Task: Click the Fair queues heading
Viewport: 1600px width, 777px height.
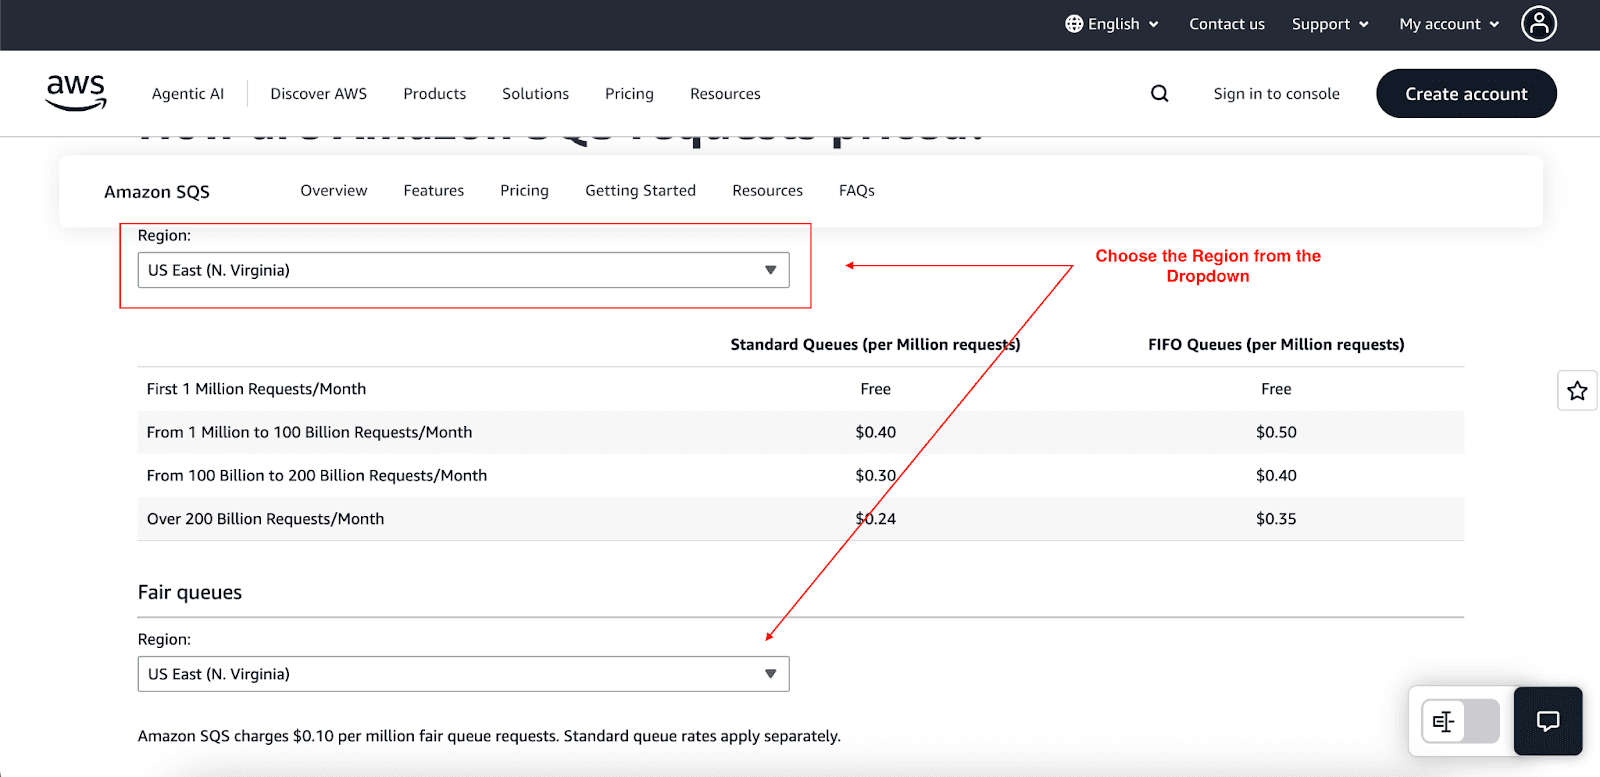Action: tap(190, 592)
